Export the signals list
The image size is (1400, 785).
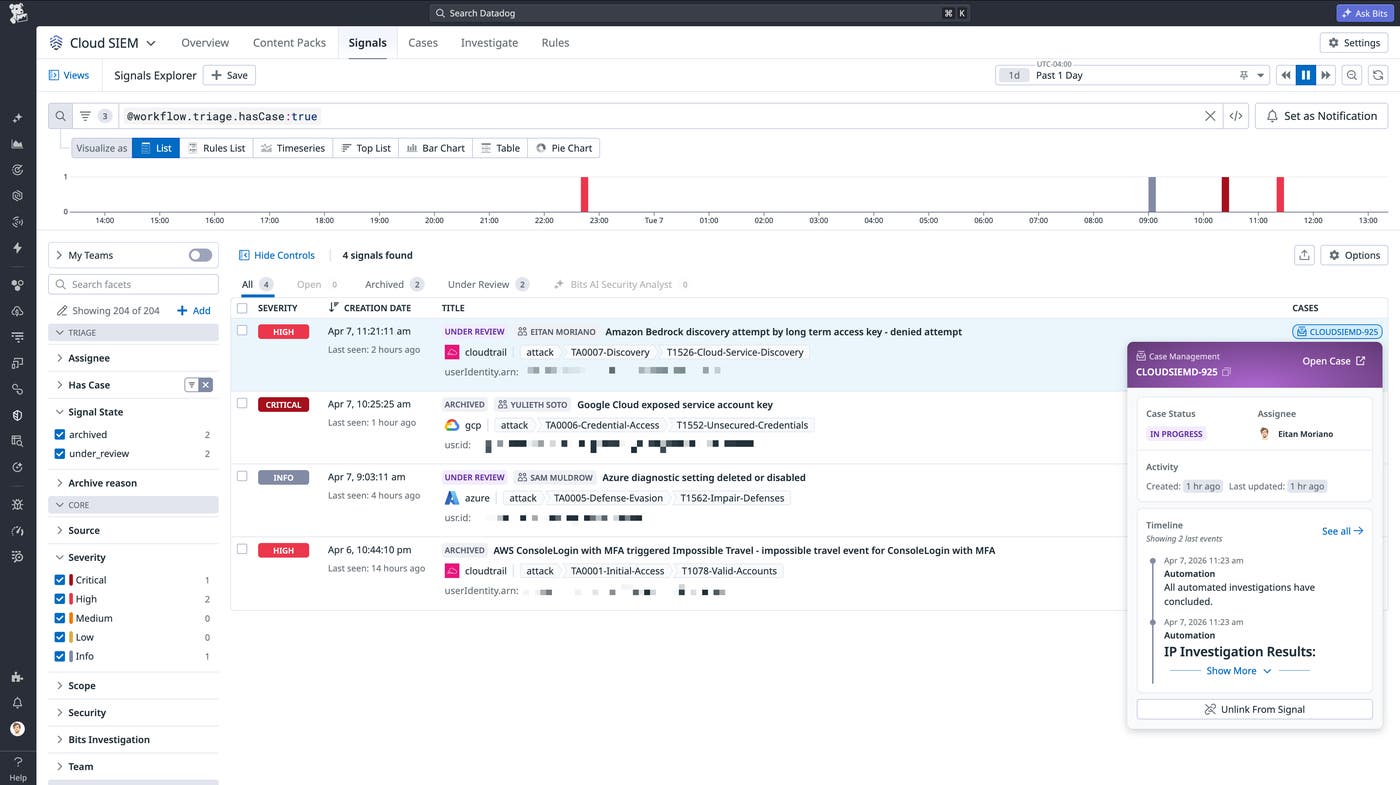pos(1304,255)
